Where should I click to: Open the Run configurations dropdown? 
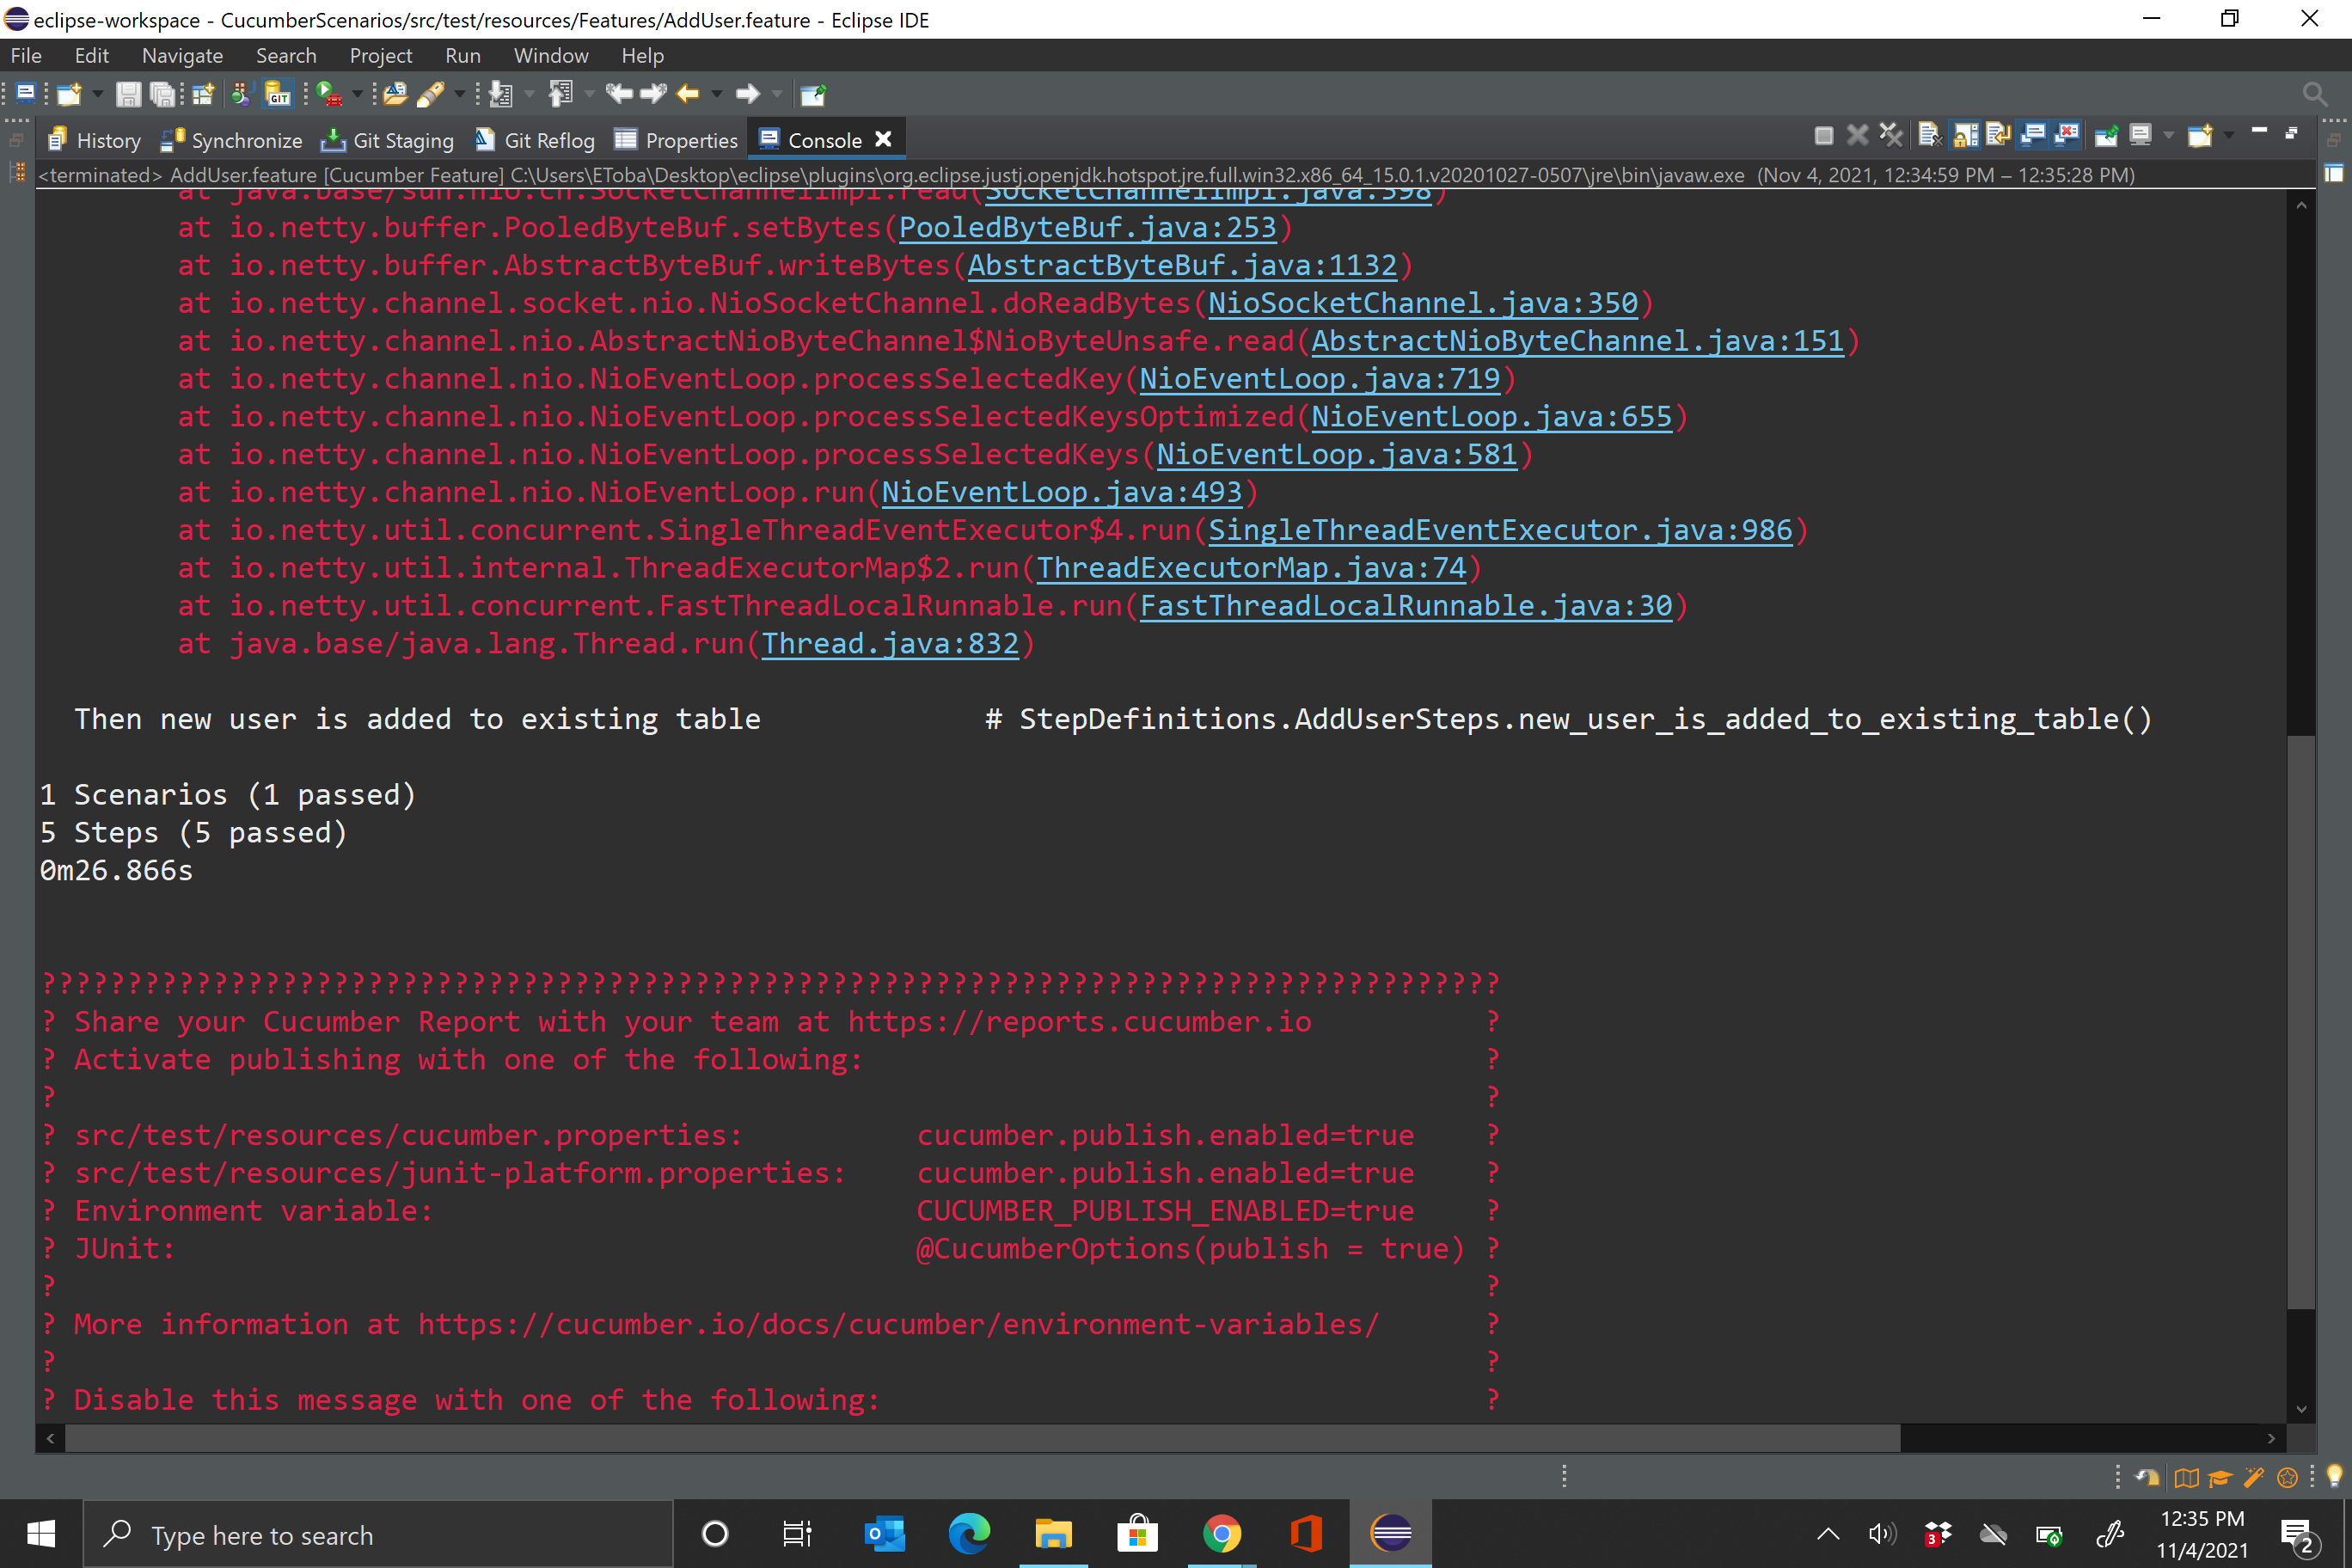(358, 94)
